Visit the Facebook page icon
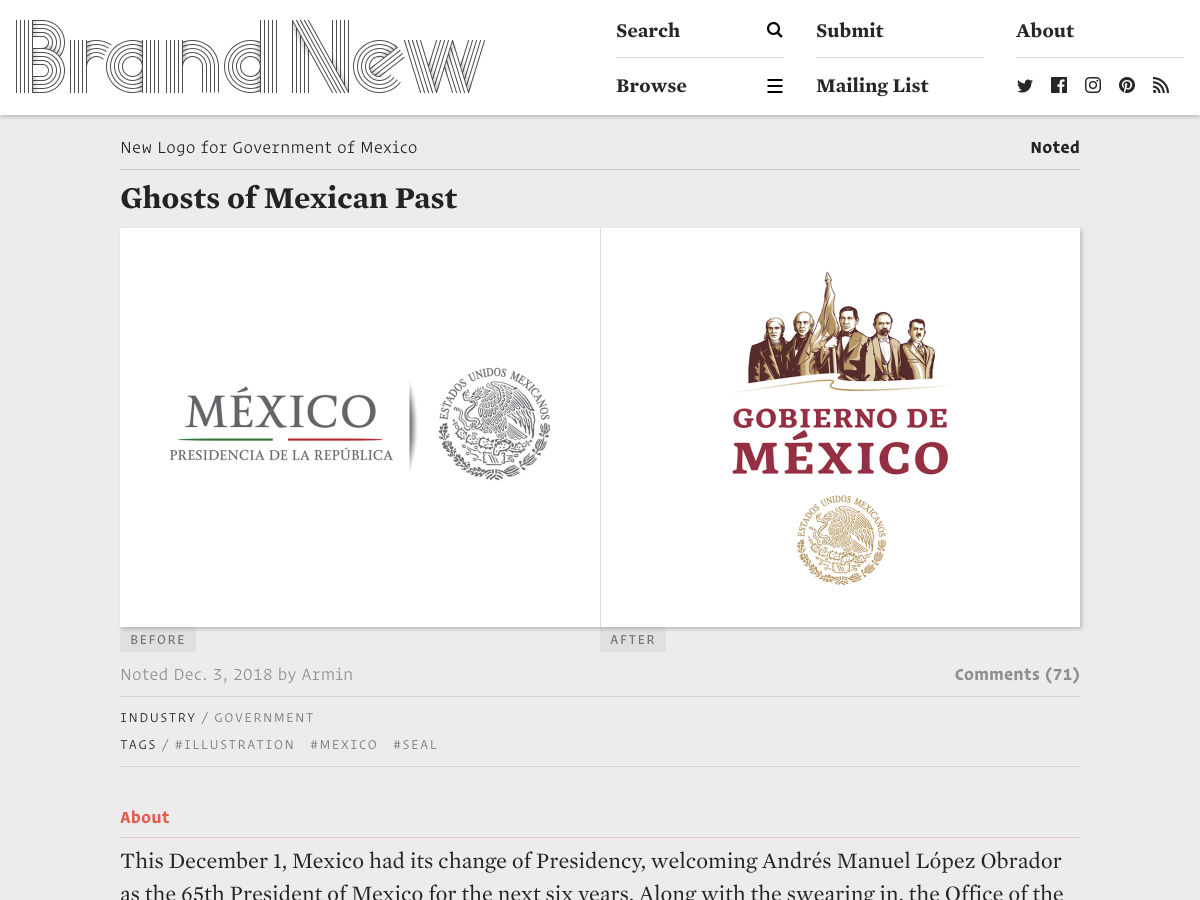Viewport: 1200px width, 900px height. click(1059, 85)
